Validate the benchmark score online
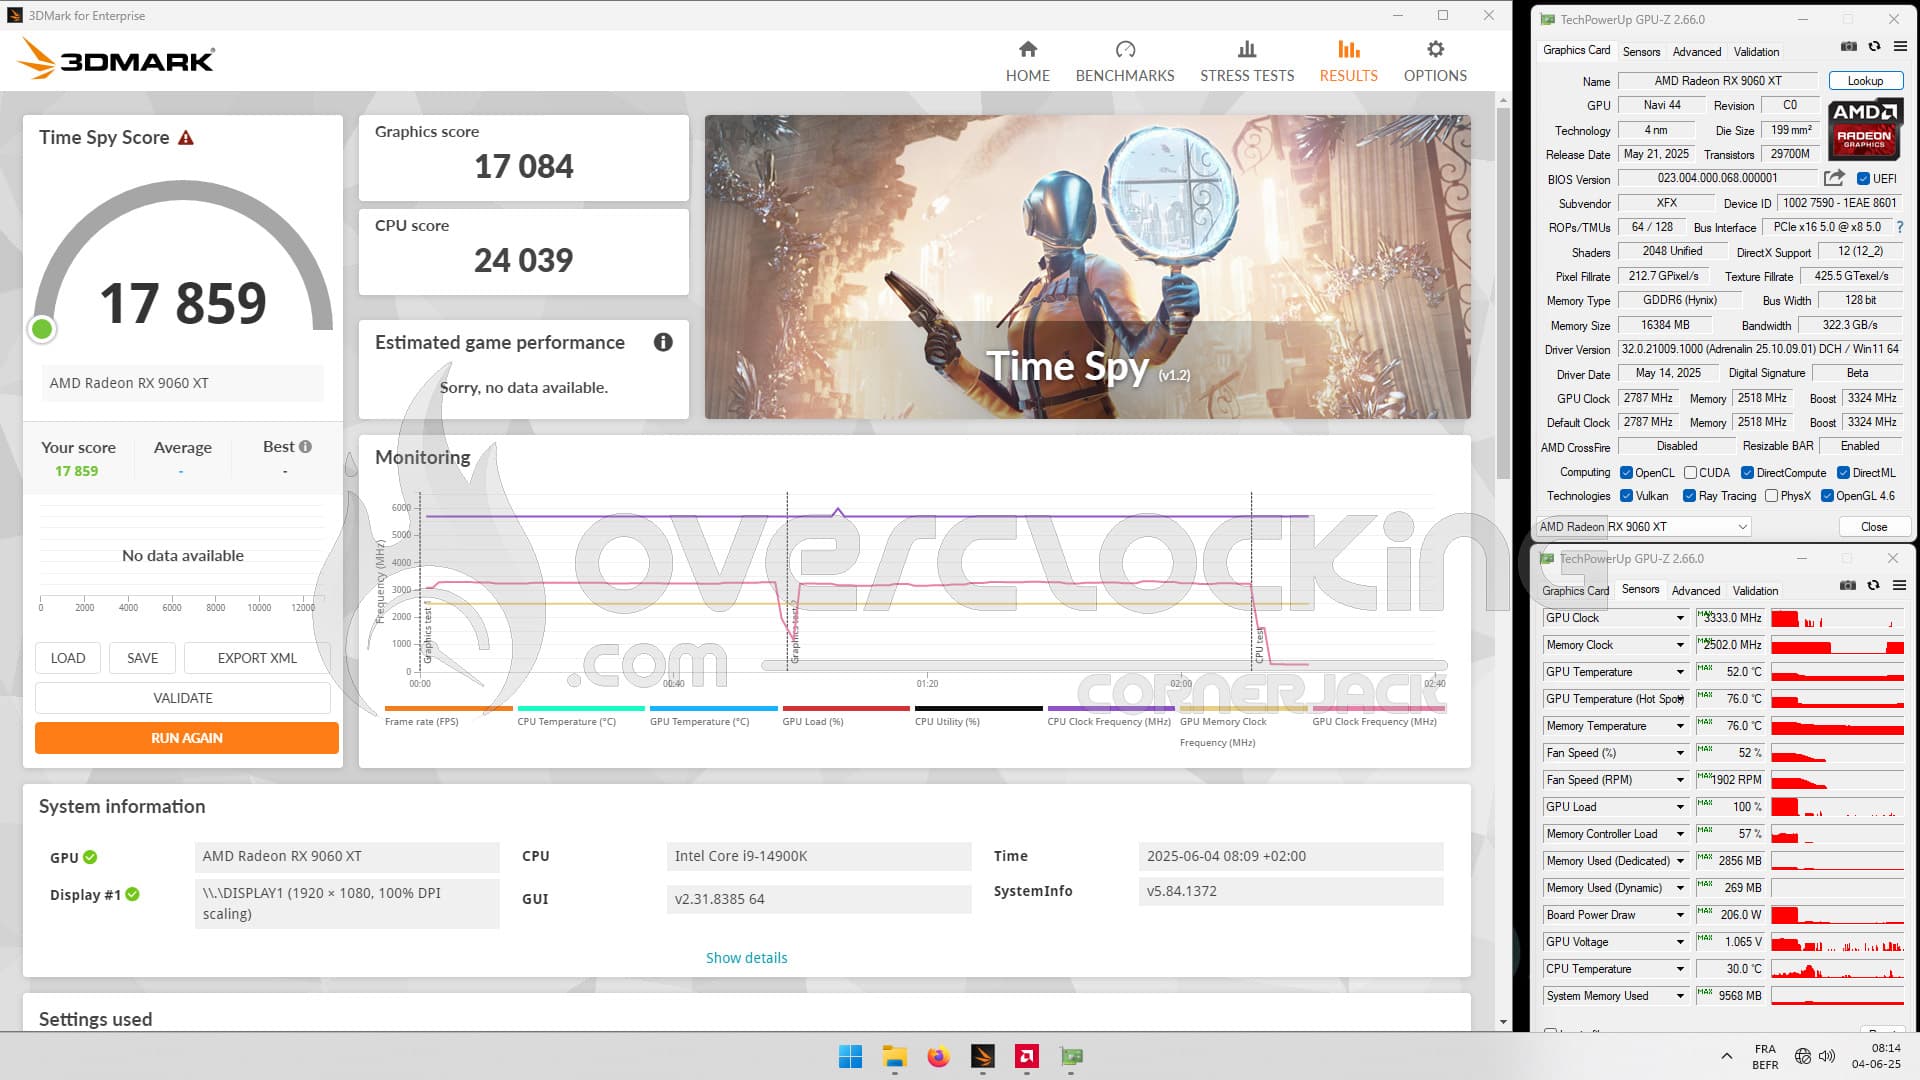The width and height of the screenshot is (1920, 1080). click(x=183, y=698)
